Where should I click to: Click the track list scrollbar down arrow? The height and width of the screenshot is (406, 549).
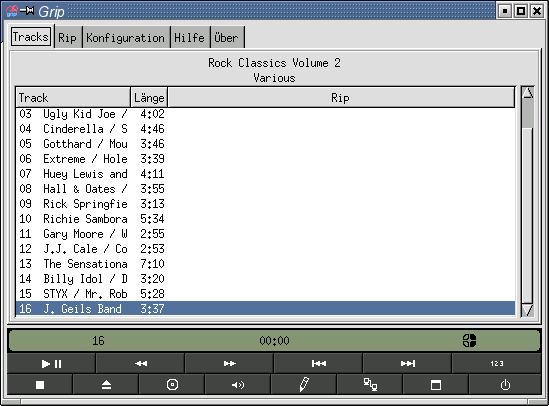pos(527,310)
